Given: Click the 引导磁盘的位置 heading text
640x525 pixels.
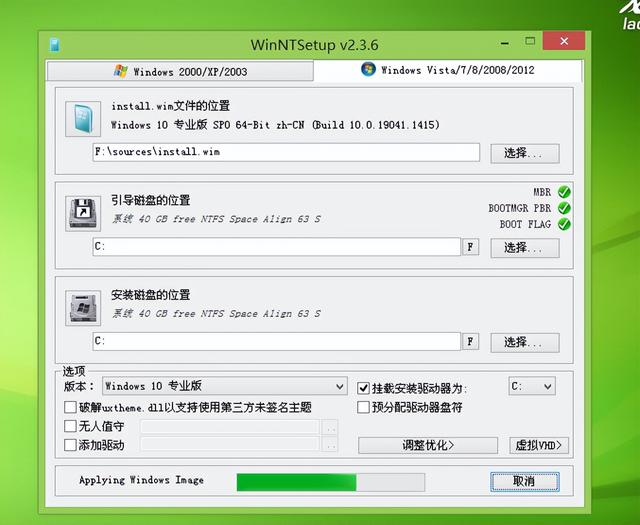Looking at the screenshot, I should click(151, 200).
